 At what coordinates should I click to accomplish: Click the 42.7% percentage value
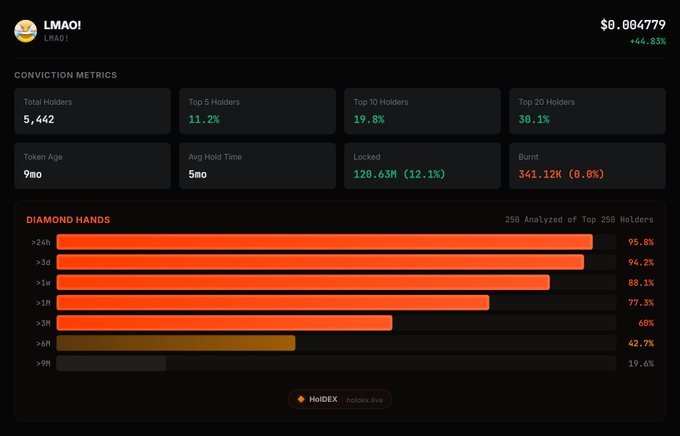[641, 343]
